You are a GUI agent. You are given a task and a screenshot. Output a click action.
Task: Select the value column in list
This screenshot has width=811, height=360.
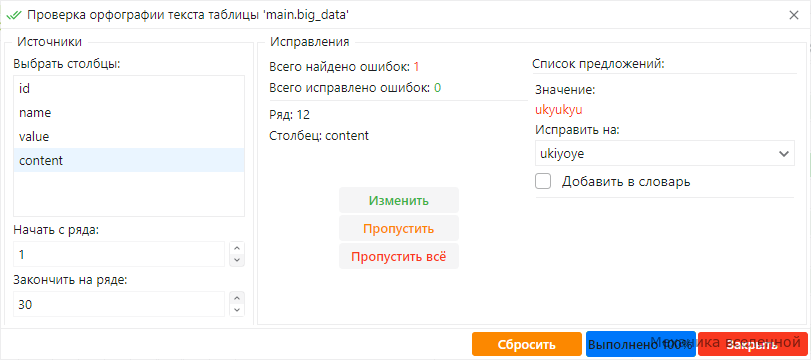[x=129, y=137]
